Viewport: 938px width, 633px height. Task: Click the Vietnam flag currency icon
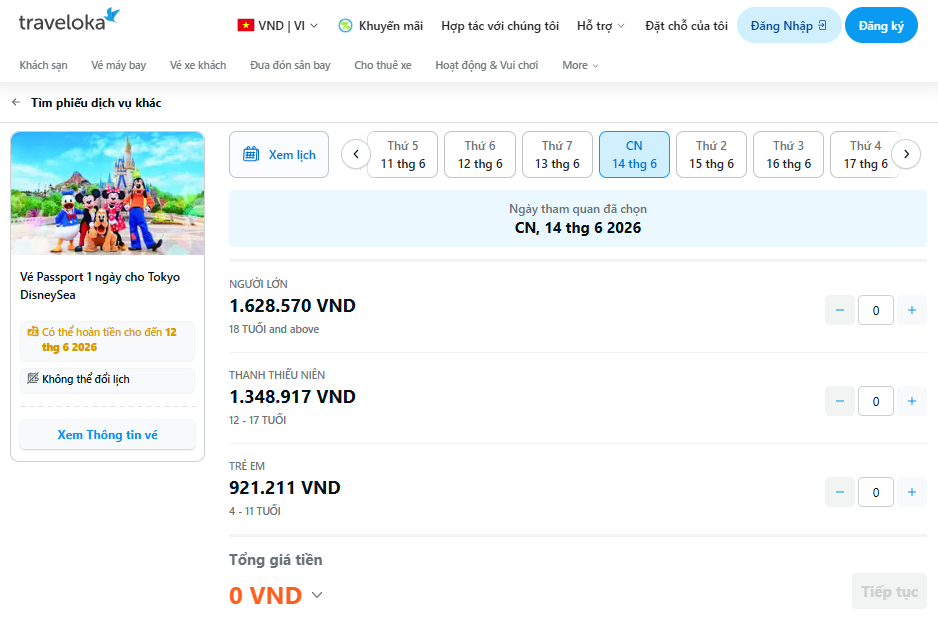point(245,26)
